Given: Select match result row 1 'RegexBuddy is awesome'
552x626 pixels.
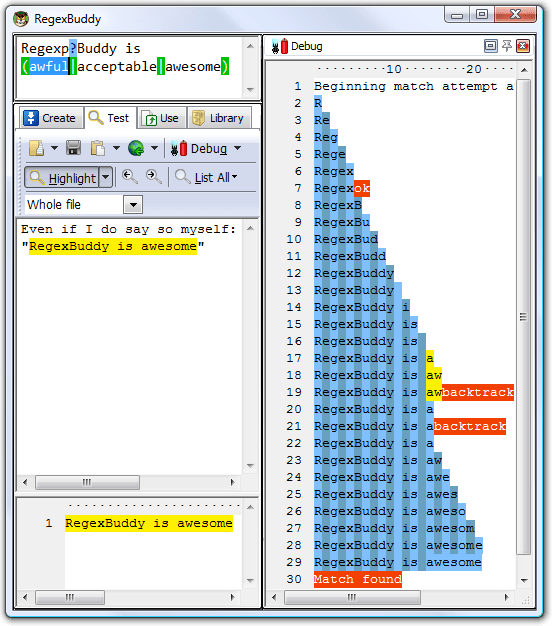Looking at the screenshot, I should (149, 523).
